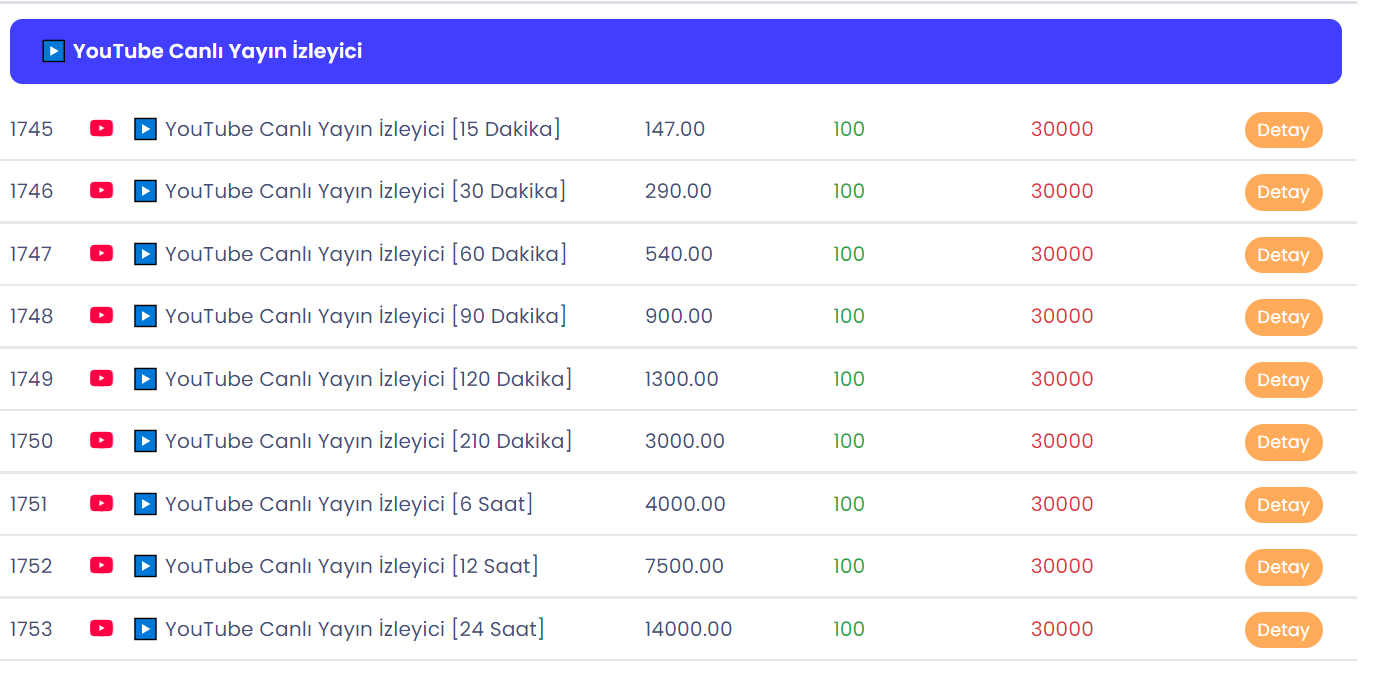Open Detay for the 210 Dakika service
The image size is (1383, 694).
pos(1283,442)
